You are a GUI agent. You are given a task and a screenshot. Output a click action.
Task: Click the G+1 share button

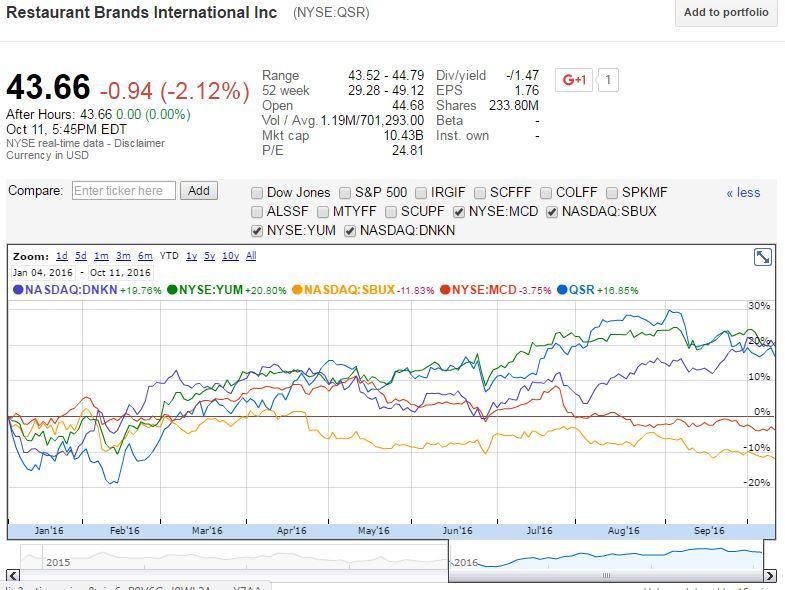coord(574,80)
